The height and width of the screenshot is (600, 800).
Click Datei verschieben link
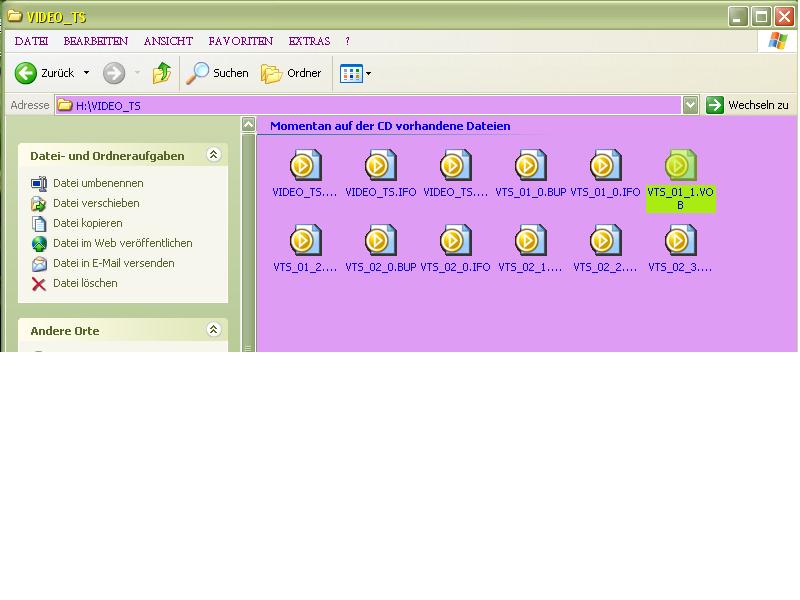pos(96,203)
